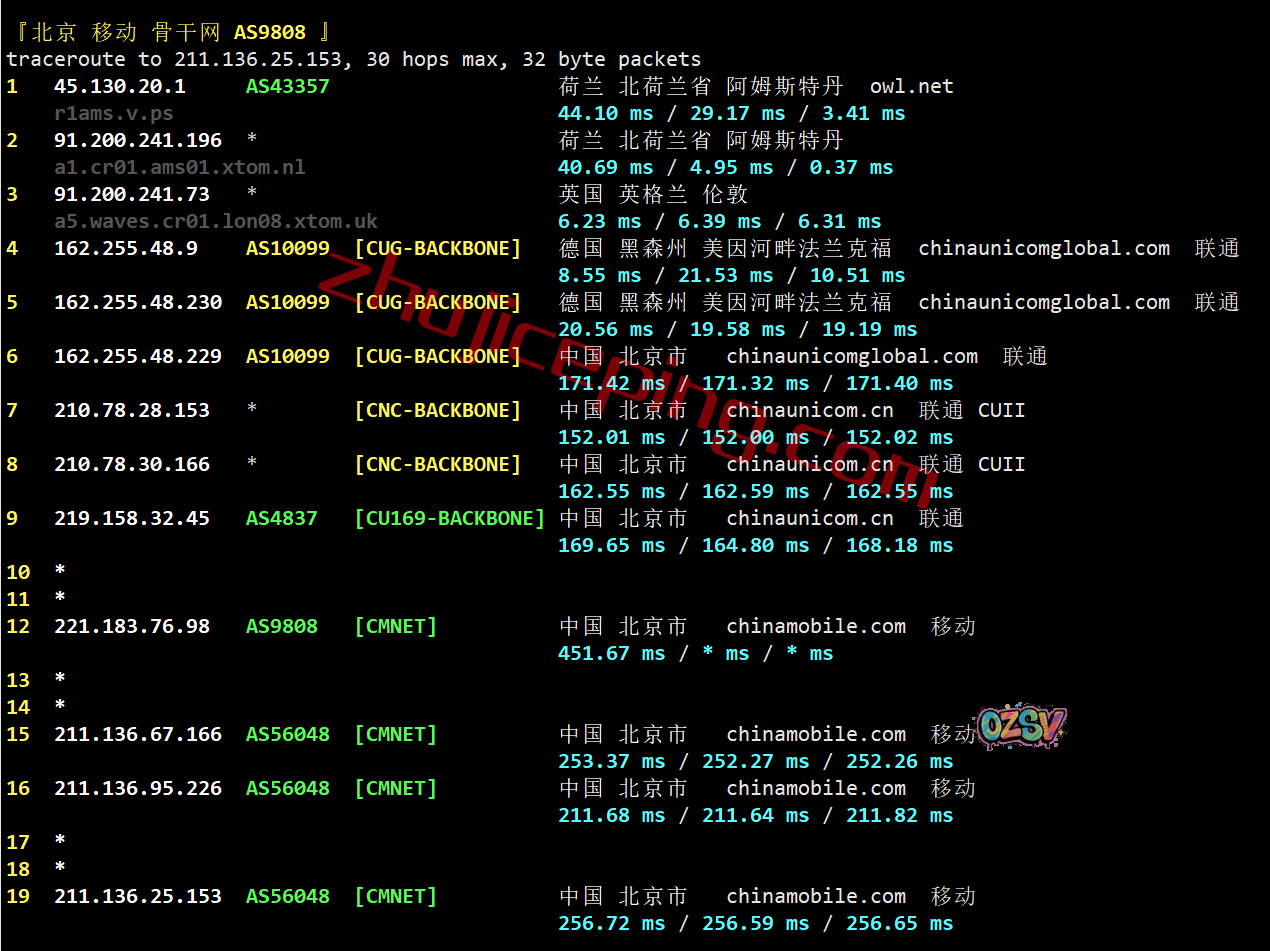Click the r1ams.v.ps hostname
Screen dimensions: 1270x951
(113, 114)
